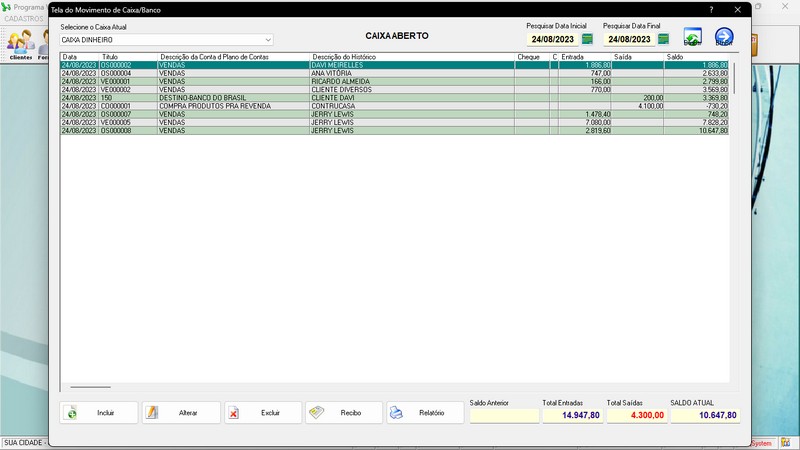This screenshot has height=450, width=800.
Task: Click the help question mark in the title bar
Action: coord(711,10)
